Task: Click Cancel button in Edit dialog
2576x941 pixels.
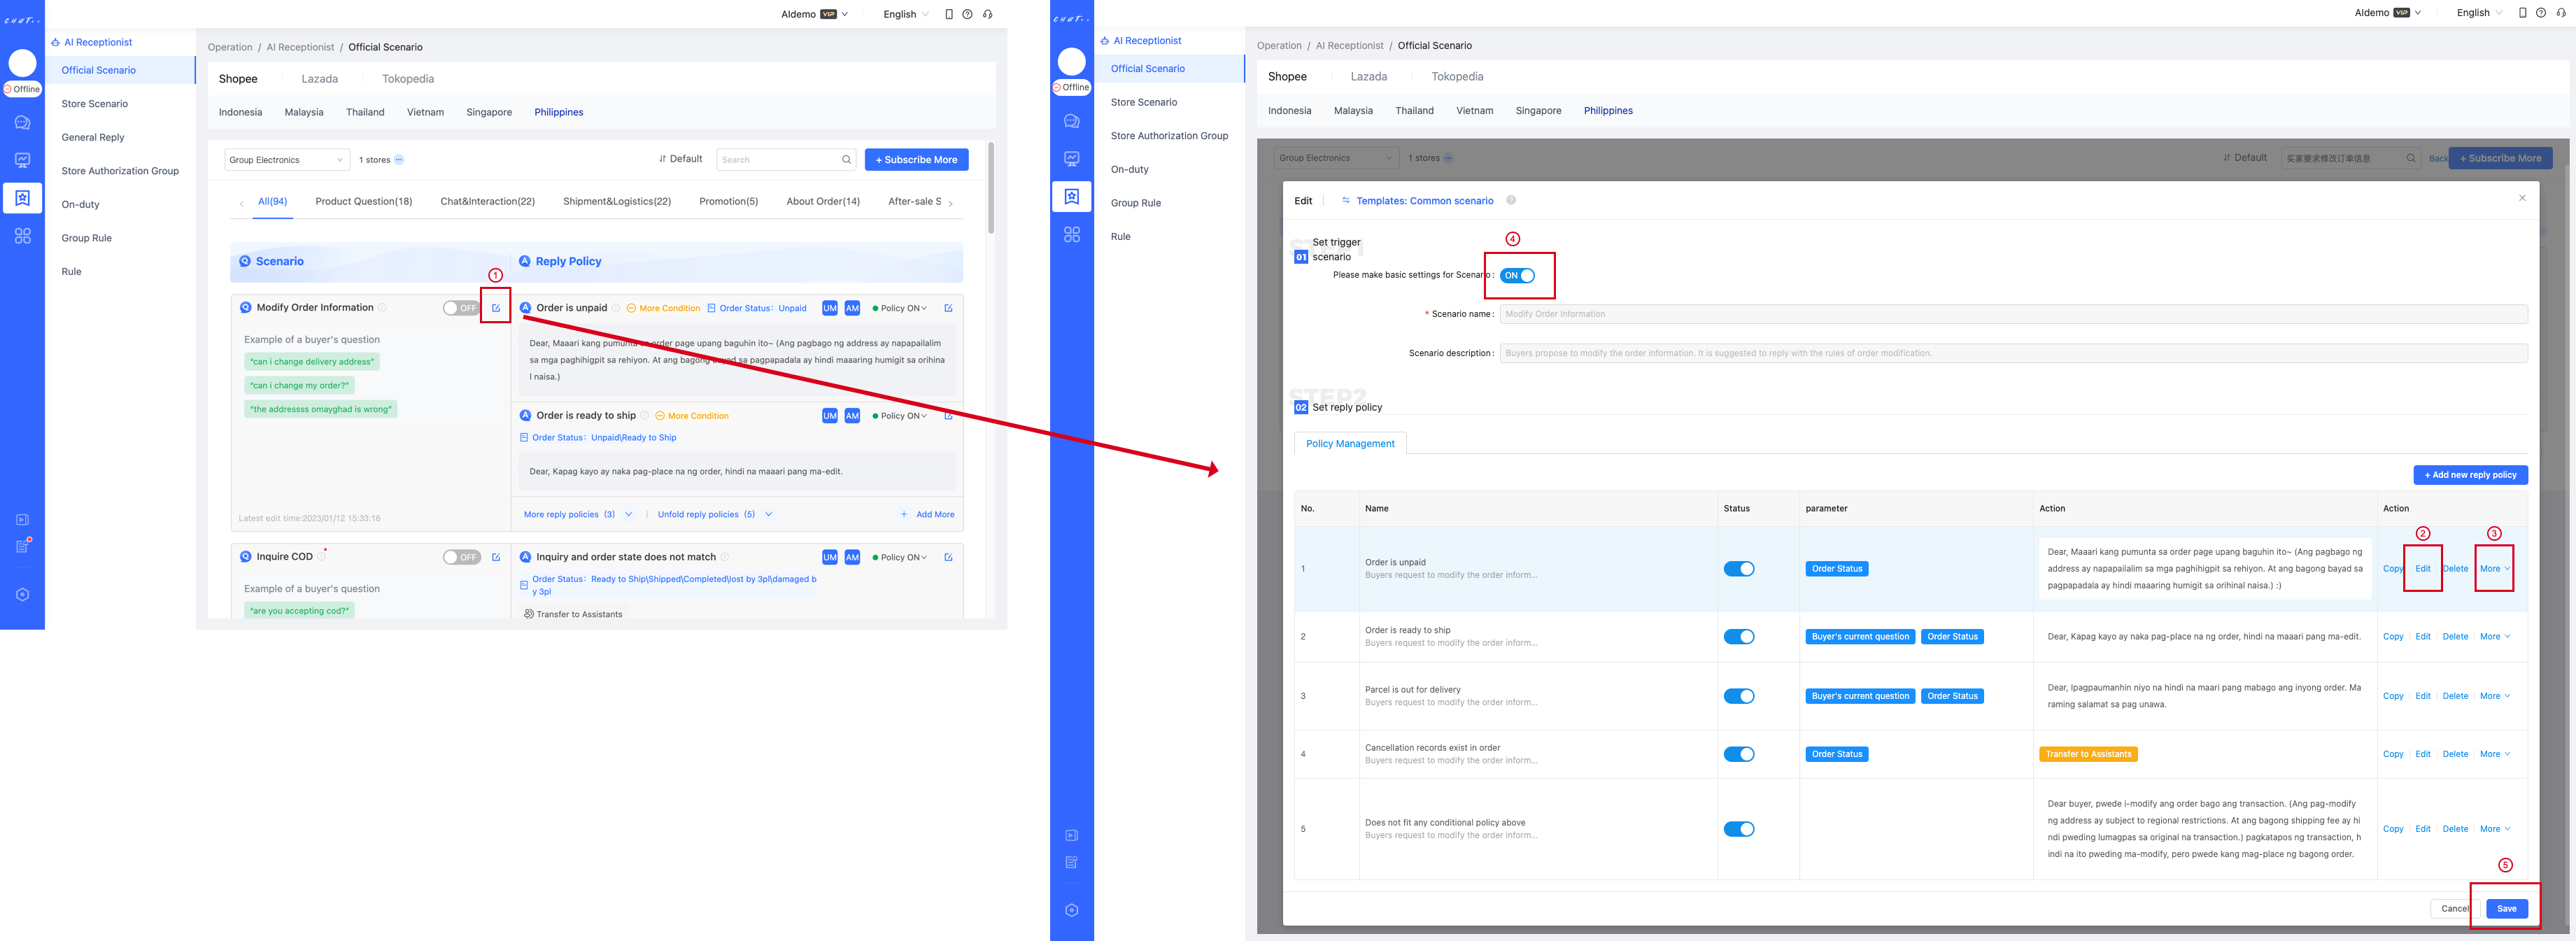Action: coord(2455,909)
